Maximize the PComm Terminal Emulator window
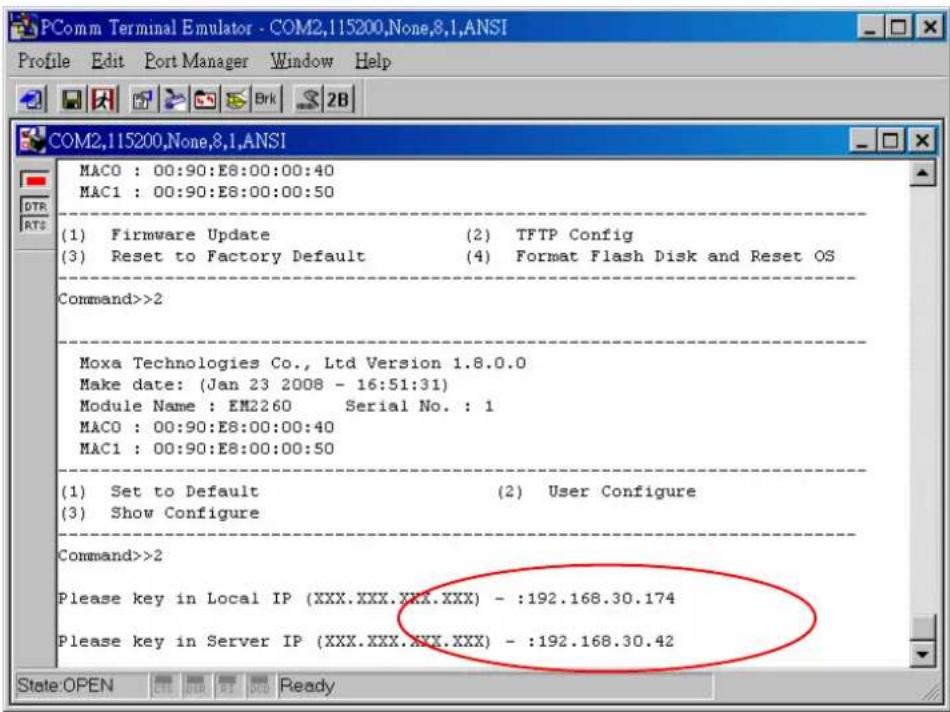 click(899, 27)
